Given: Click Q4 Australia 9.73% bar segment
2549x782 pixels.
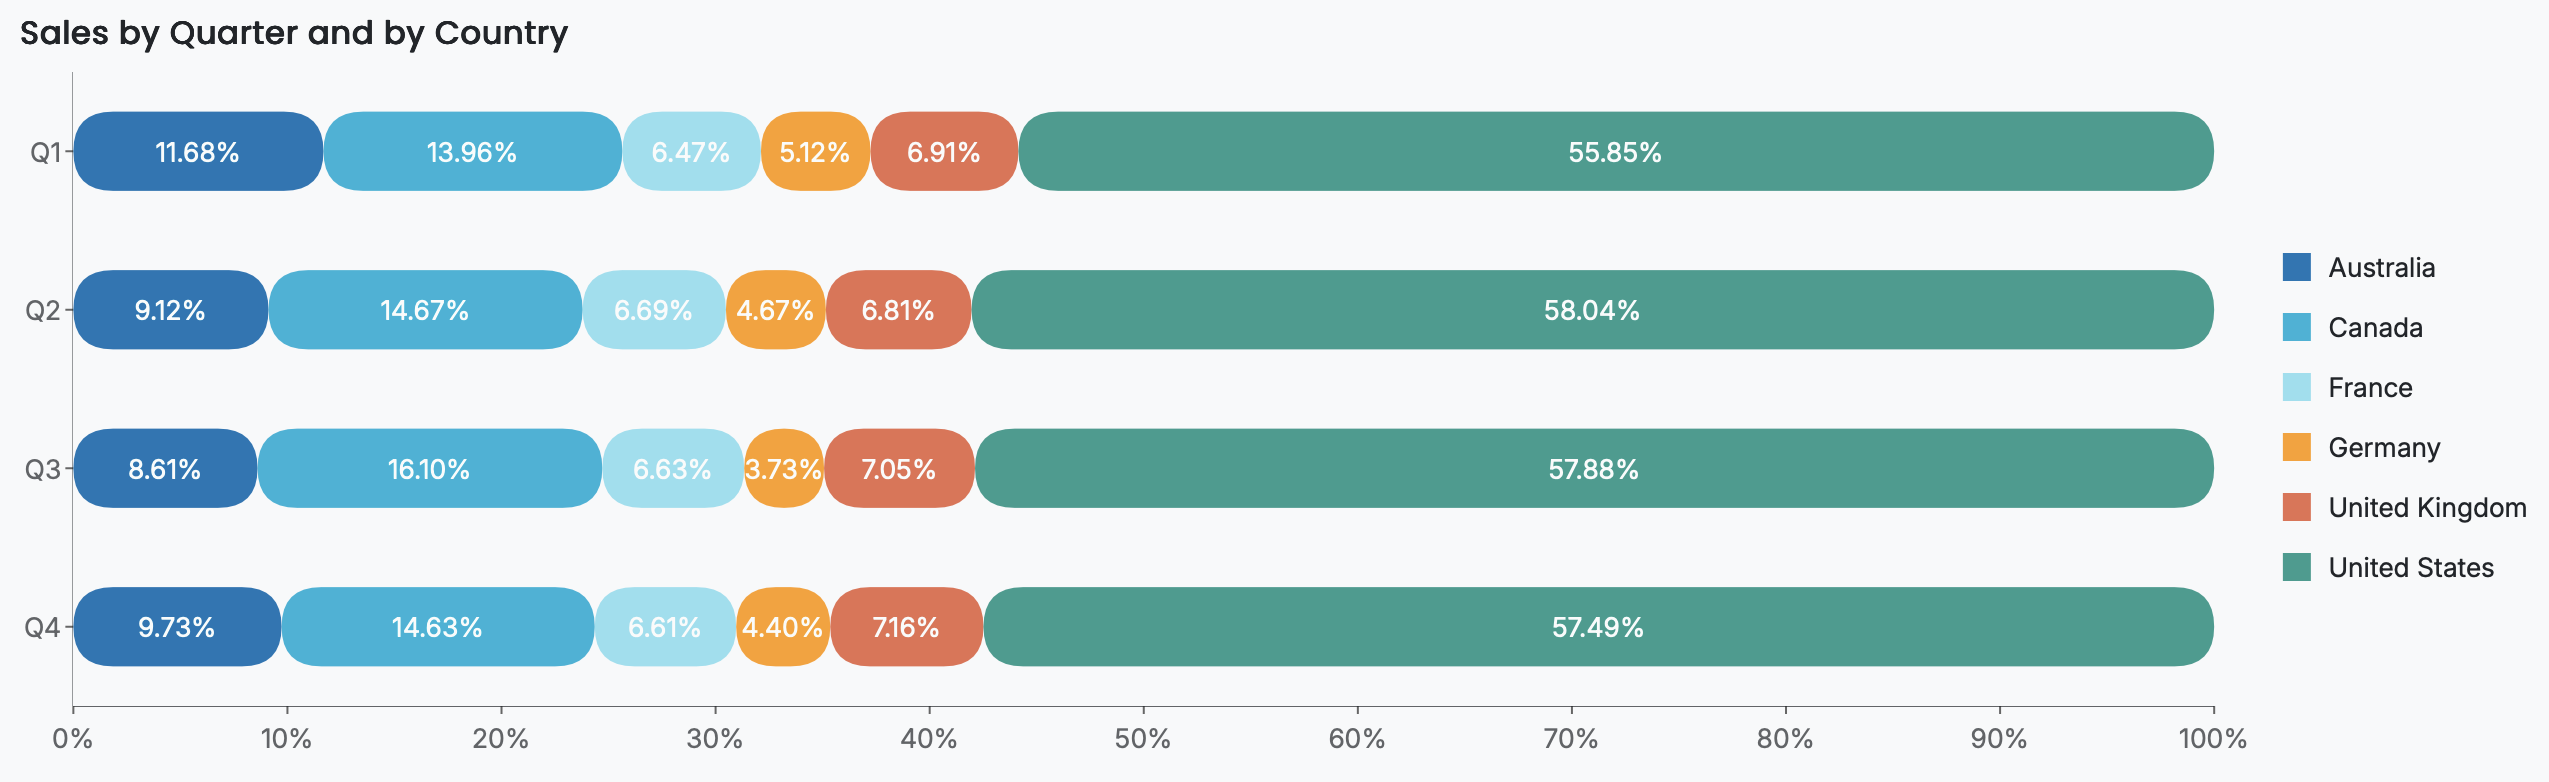Looking at the screenshot, I should (177, 627).
